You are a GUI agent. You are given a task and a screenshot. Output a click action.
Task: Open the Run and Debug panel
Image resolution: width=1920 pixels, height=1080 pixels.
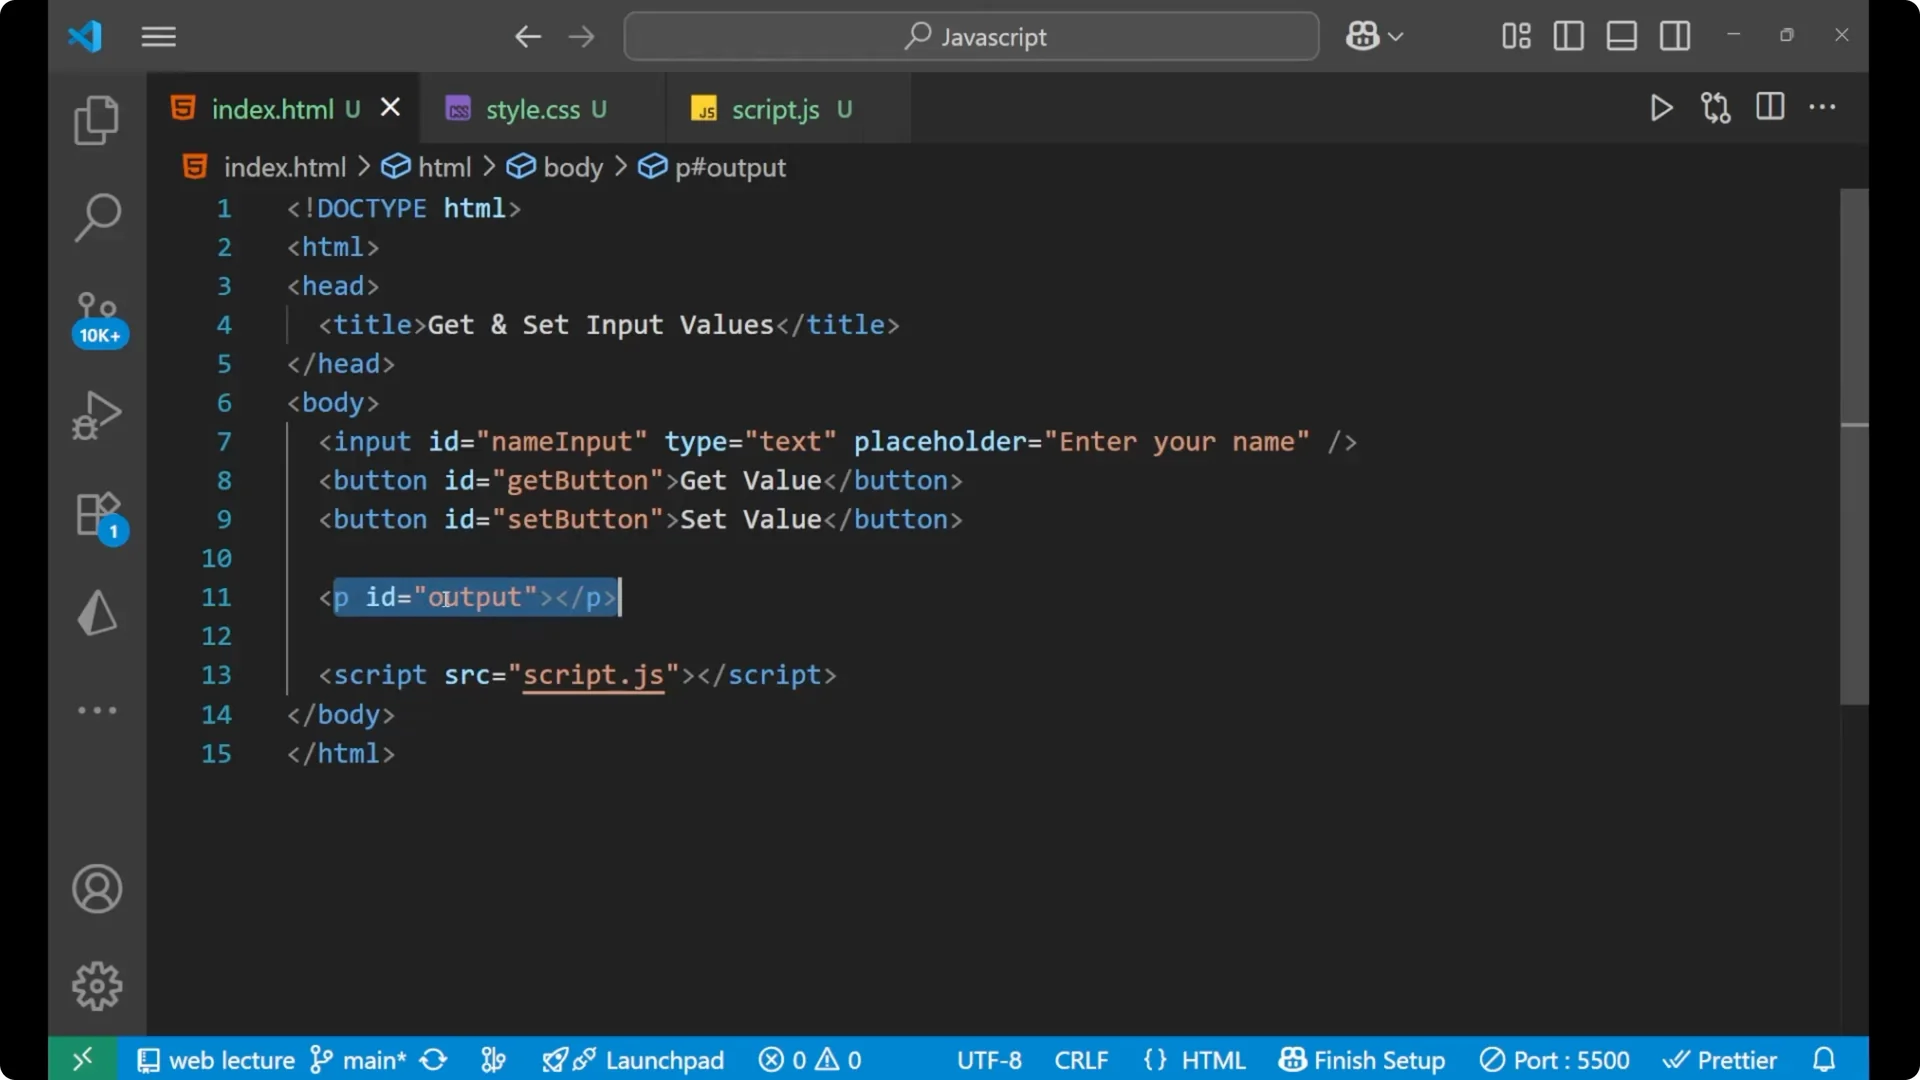coord(96,414)
